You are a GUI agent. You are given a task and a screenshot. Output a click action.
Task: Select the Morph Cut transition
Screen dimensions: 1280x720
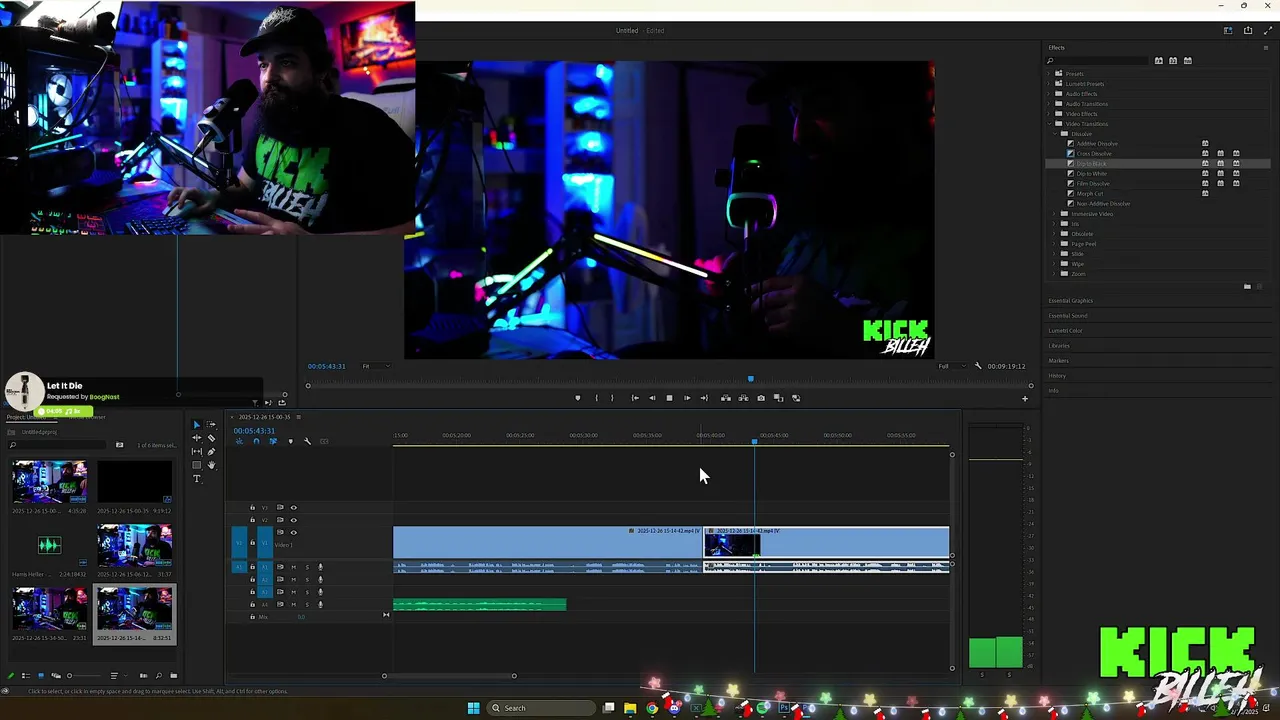(1090, 194)
